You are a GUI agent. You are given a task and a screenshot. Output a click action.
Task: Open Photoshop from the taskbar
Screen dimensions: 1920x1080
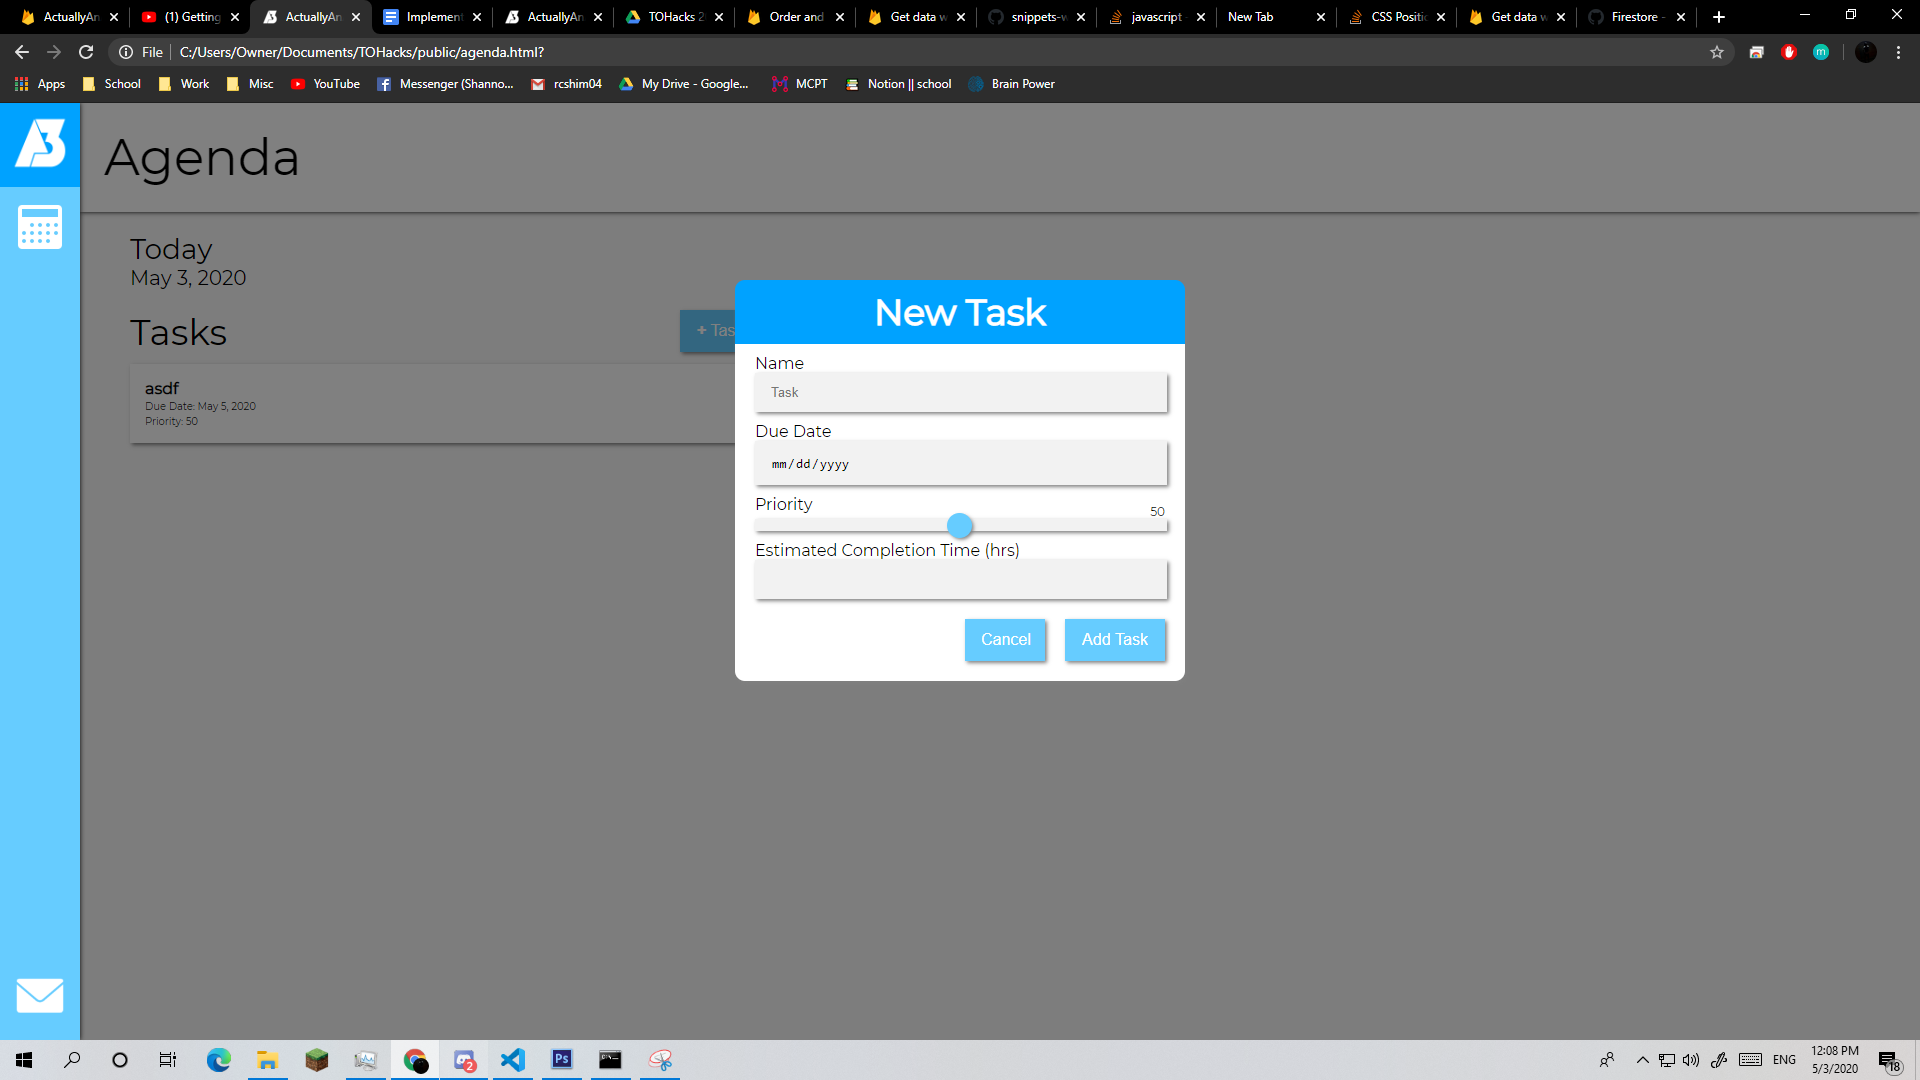coord(562,1060)
